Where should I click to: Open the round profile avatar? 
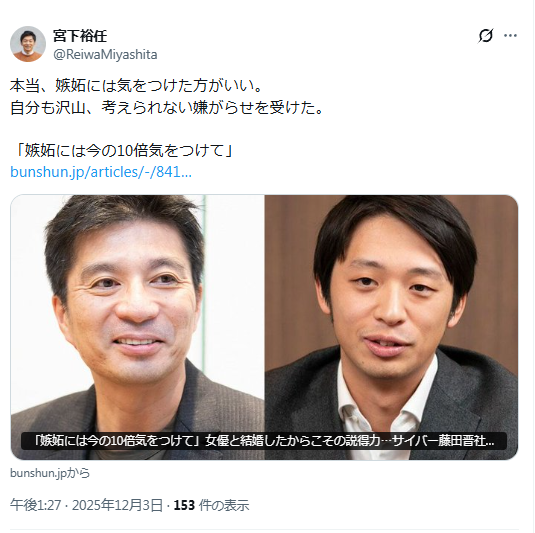pos(28,44)
